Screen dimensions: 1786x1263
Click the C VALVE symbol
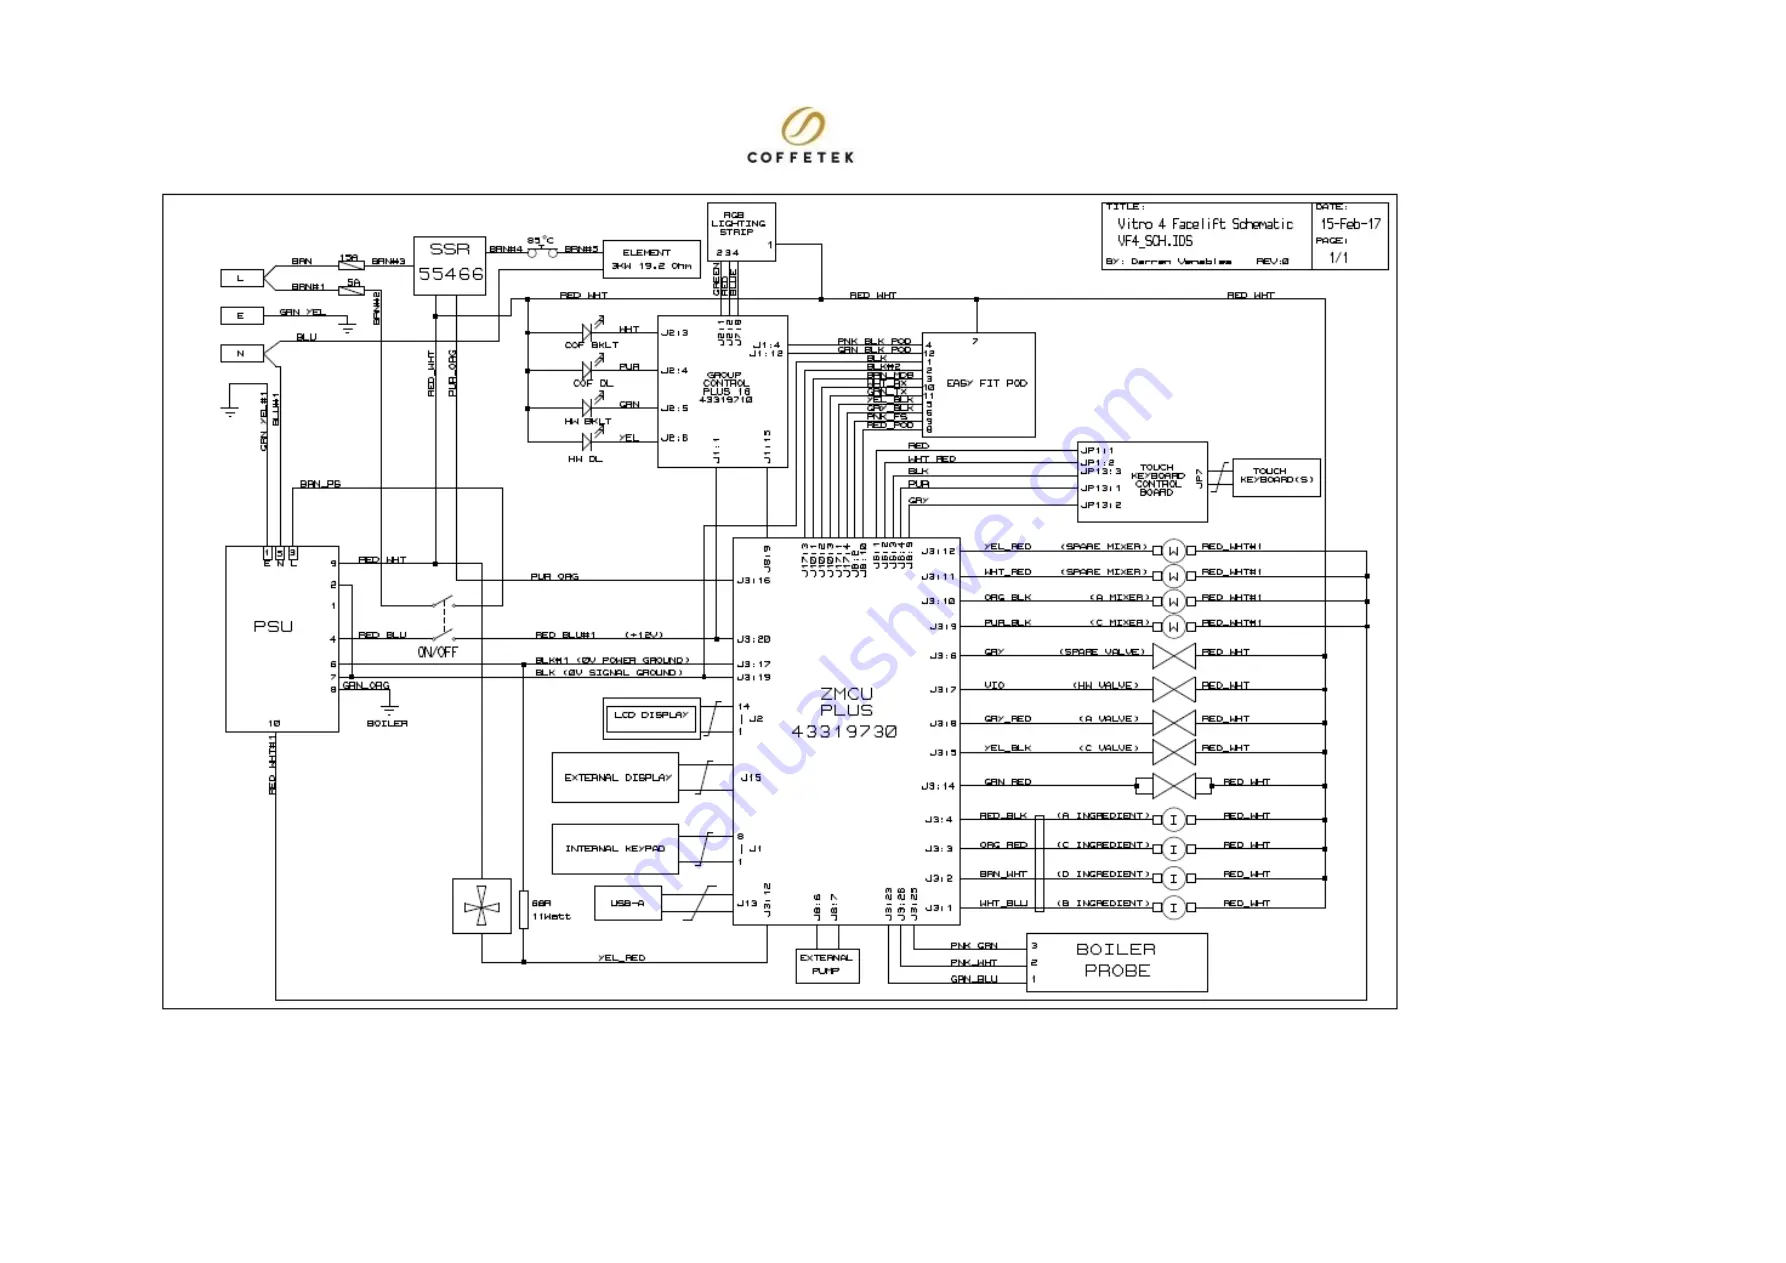1174,752
